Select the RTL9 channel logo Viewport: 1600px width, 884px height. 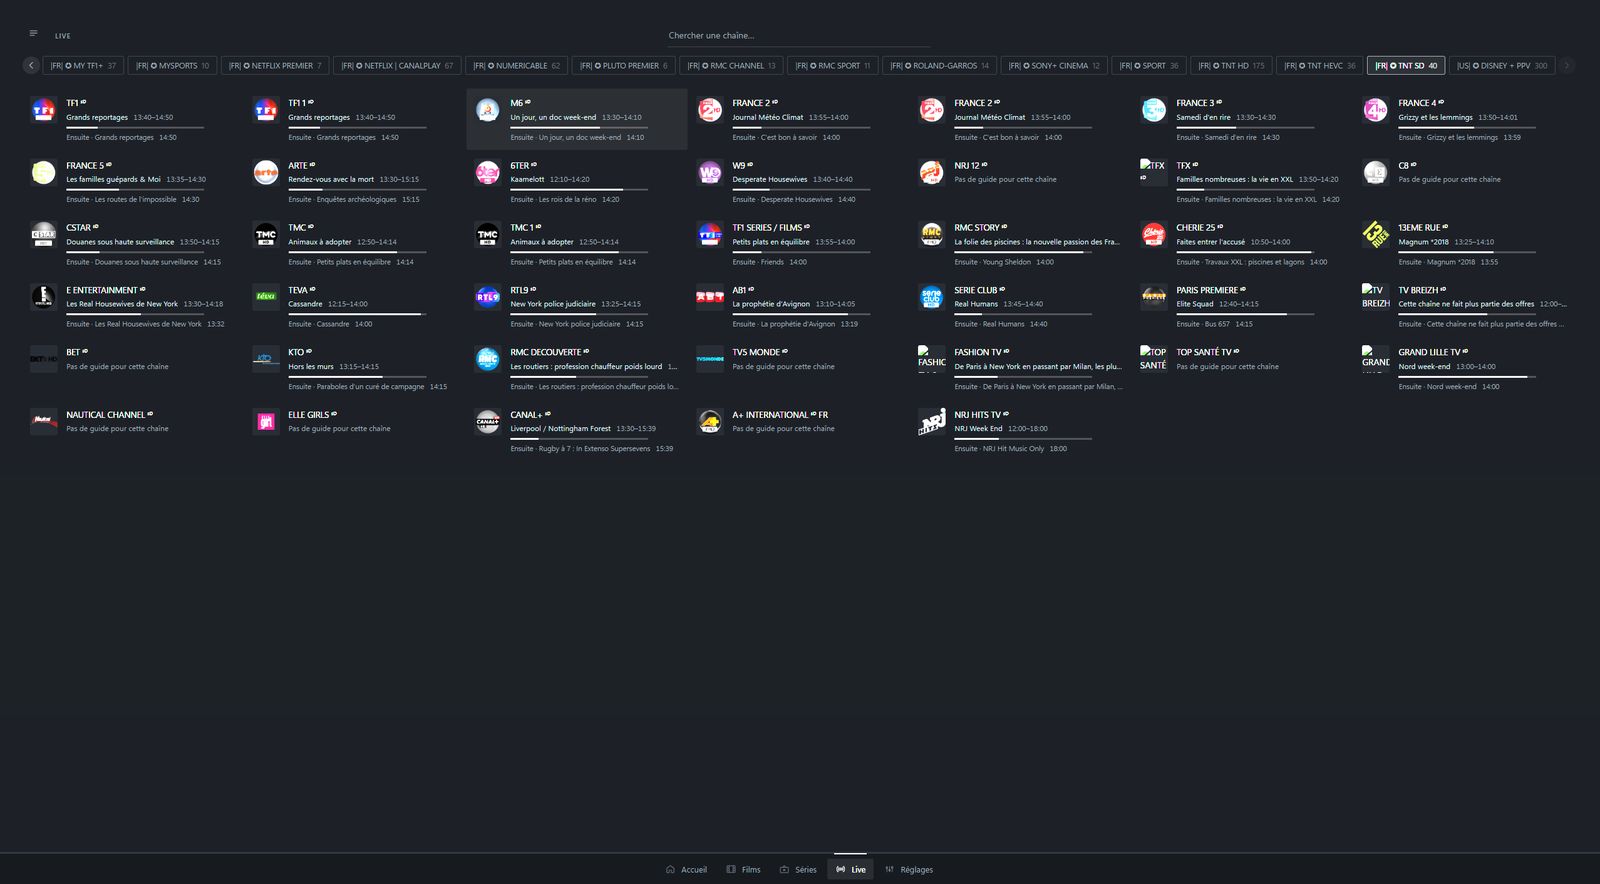click(x=488, y=297)
